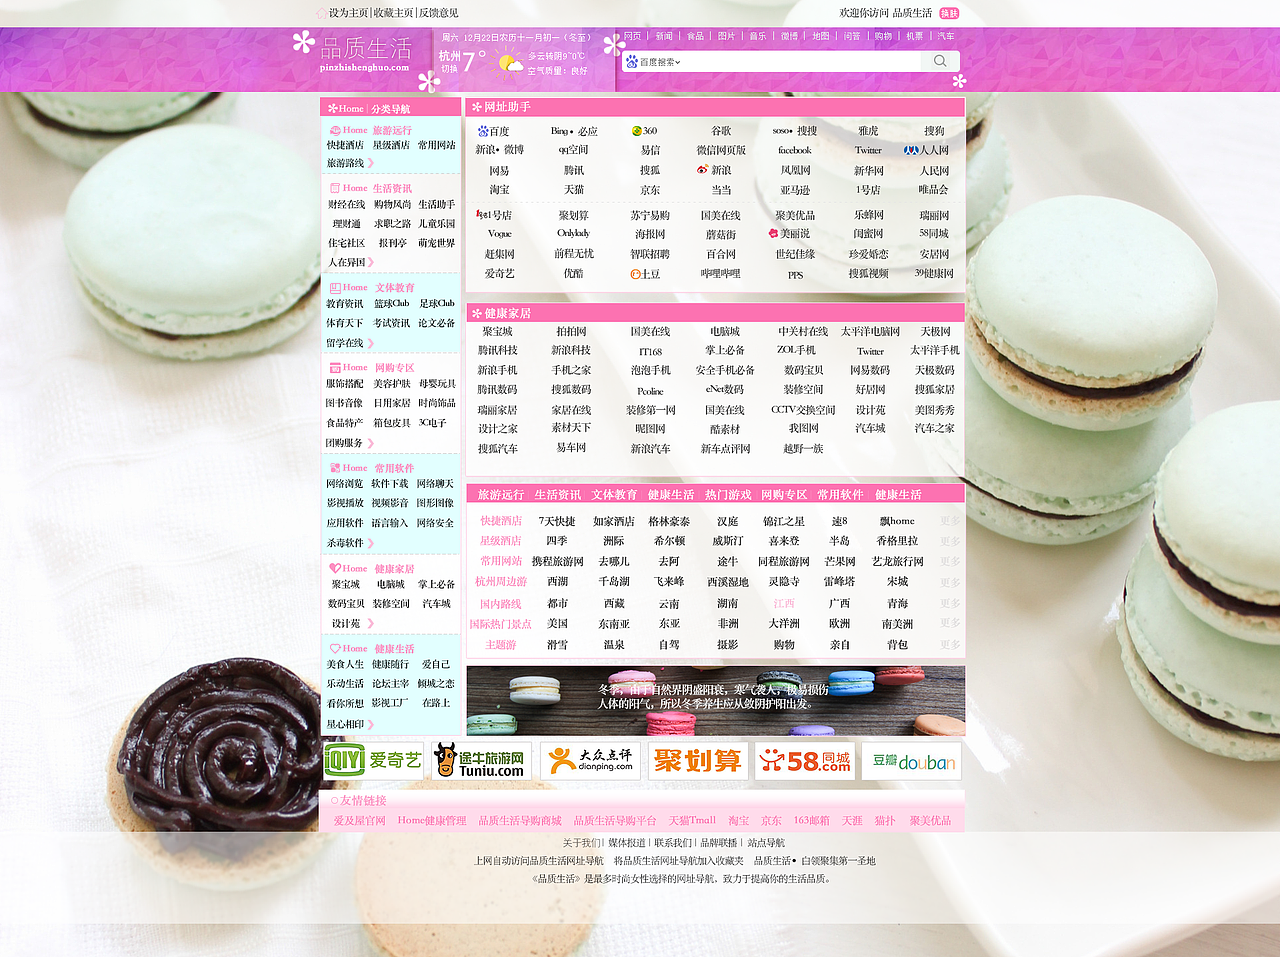Viewport: 1280px width, 957px height.
Task: Click the 生活资讯 category icon in sidebar
Action: [x=335, y=188]
